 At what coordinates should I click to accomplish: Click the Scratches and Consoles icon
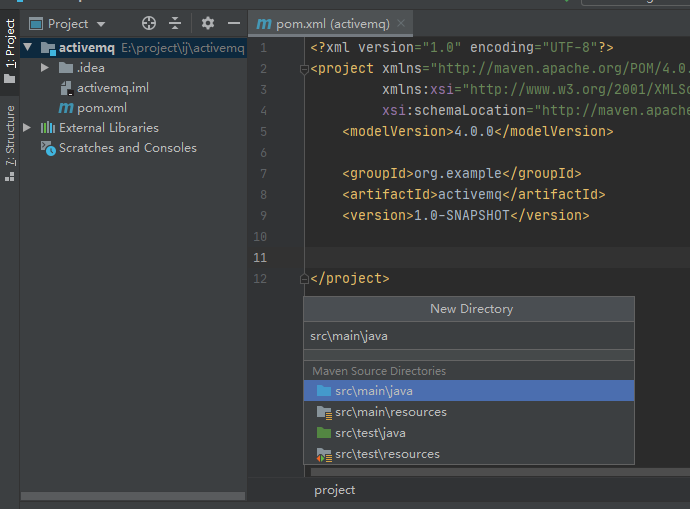[48, 148]
